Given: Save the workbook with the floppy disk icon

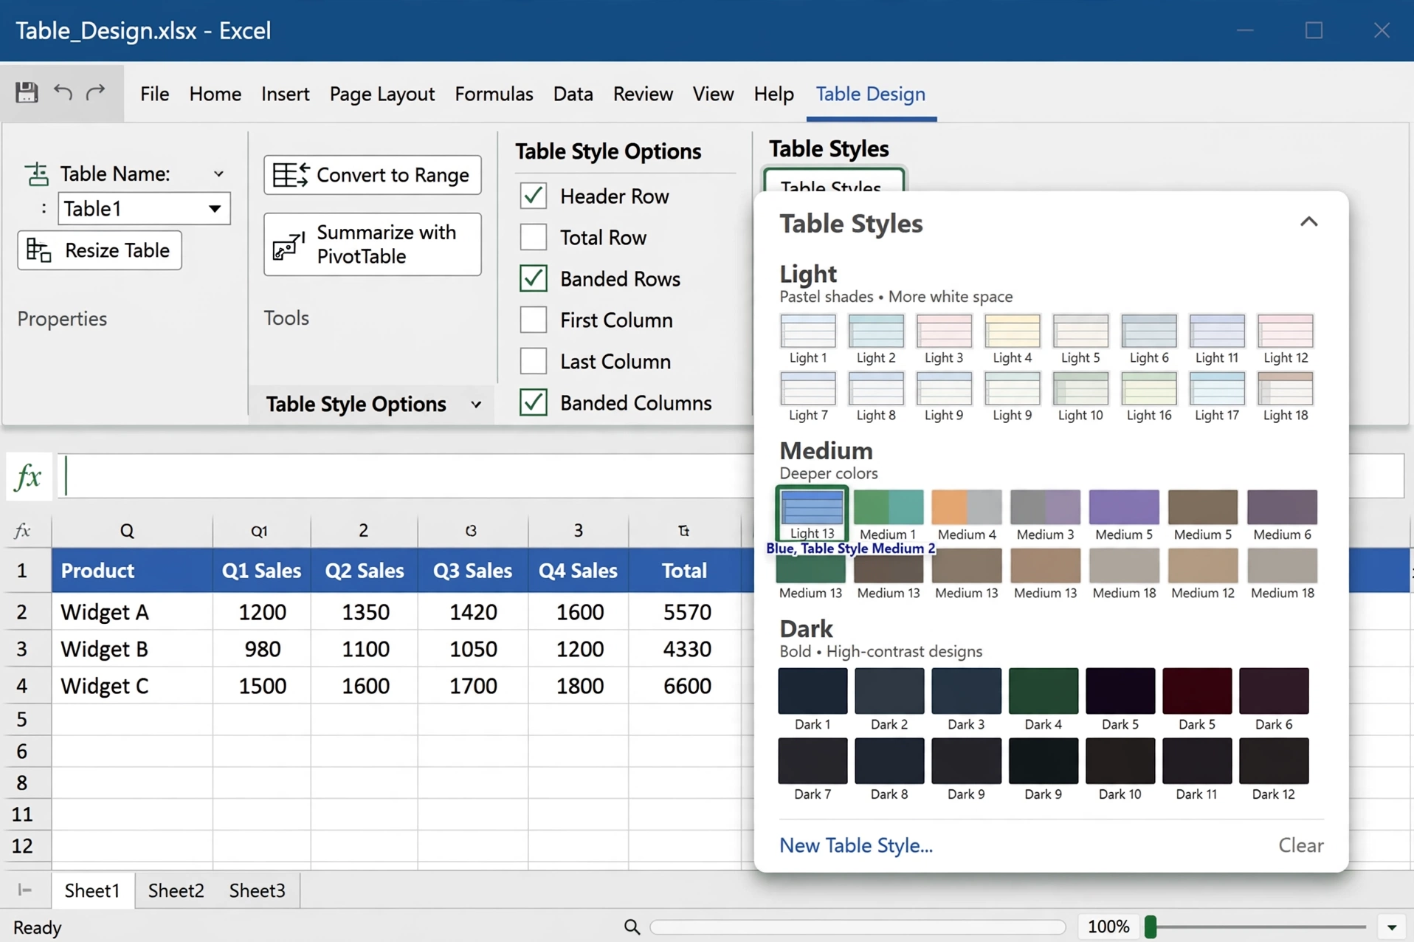Looking at the screenshot, I should point(27,93).
